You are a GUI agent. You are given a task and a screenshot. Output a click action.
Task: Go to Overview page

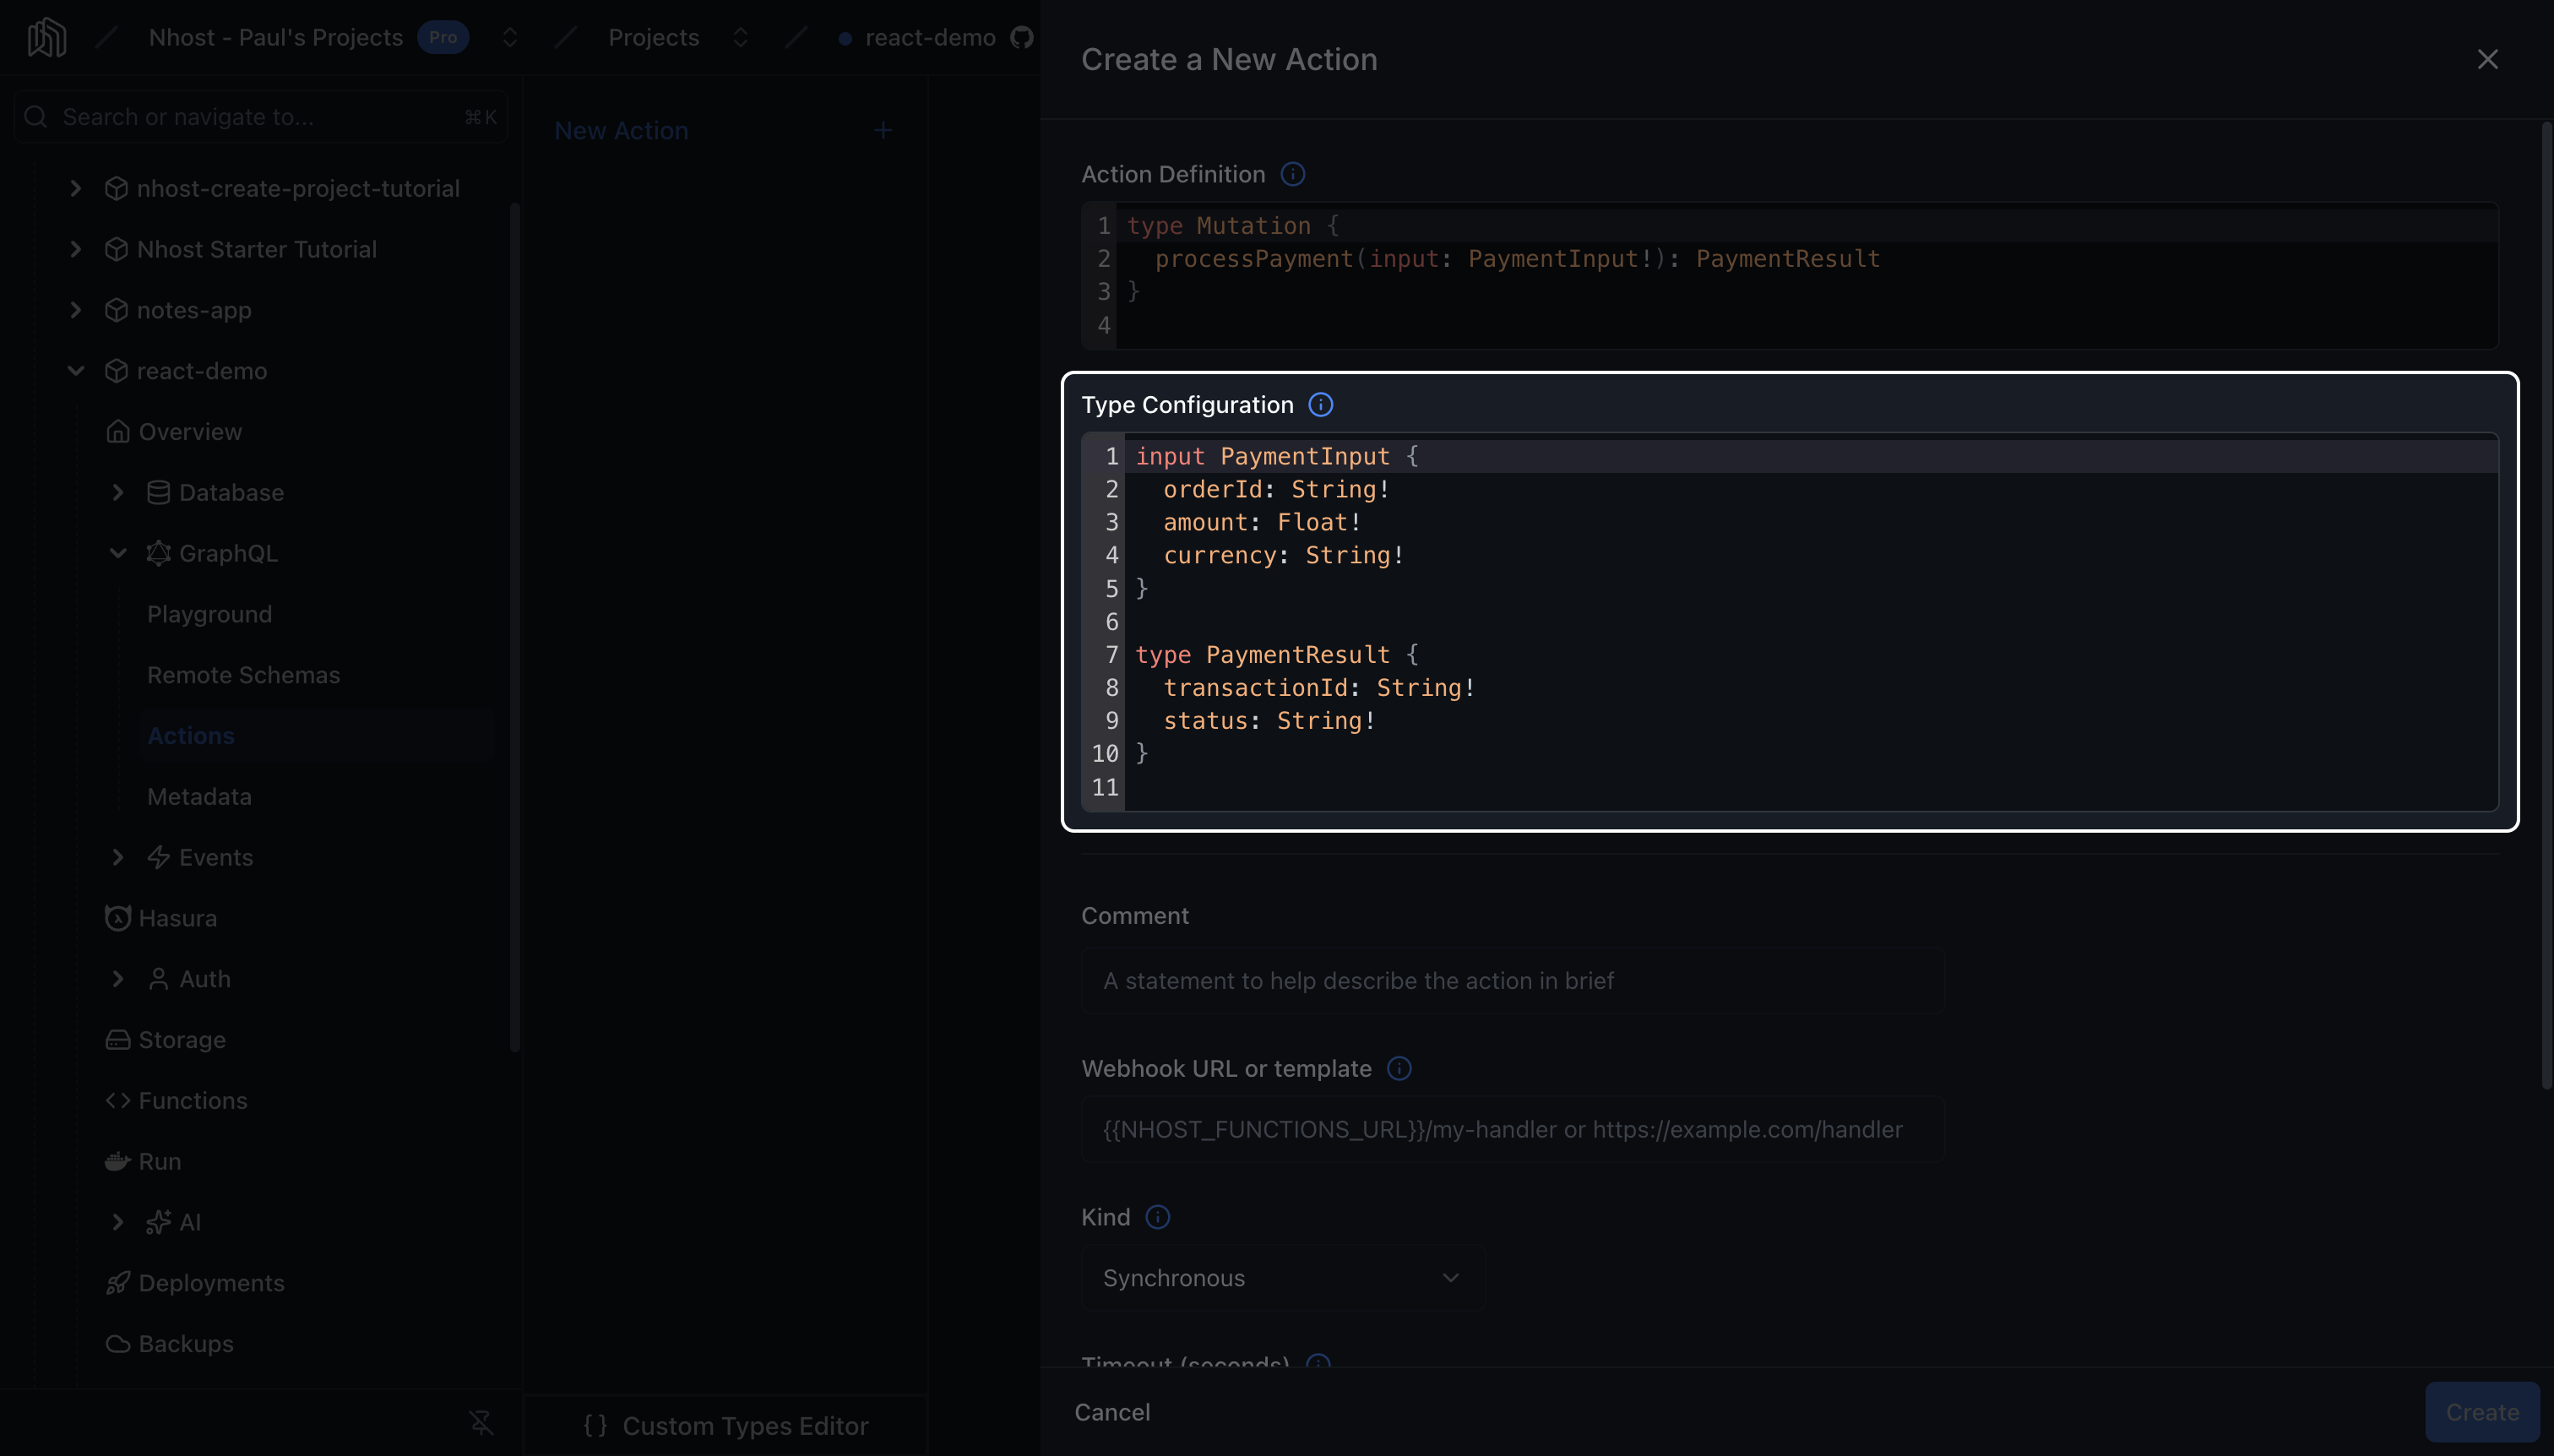[x=190, y=432]
